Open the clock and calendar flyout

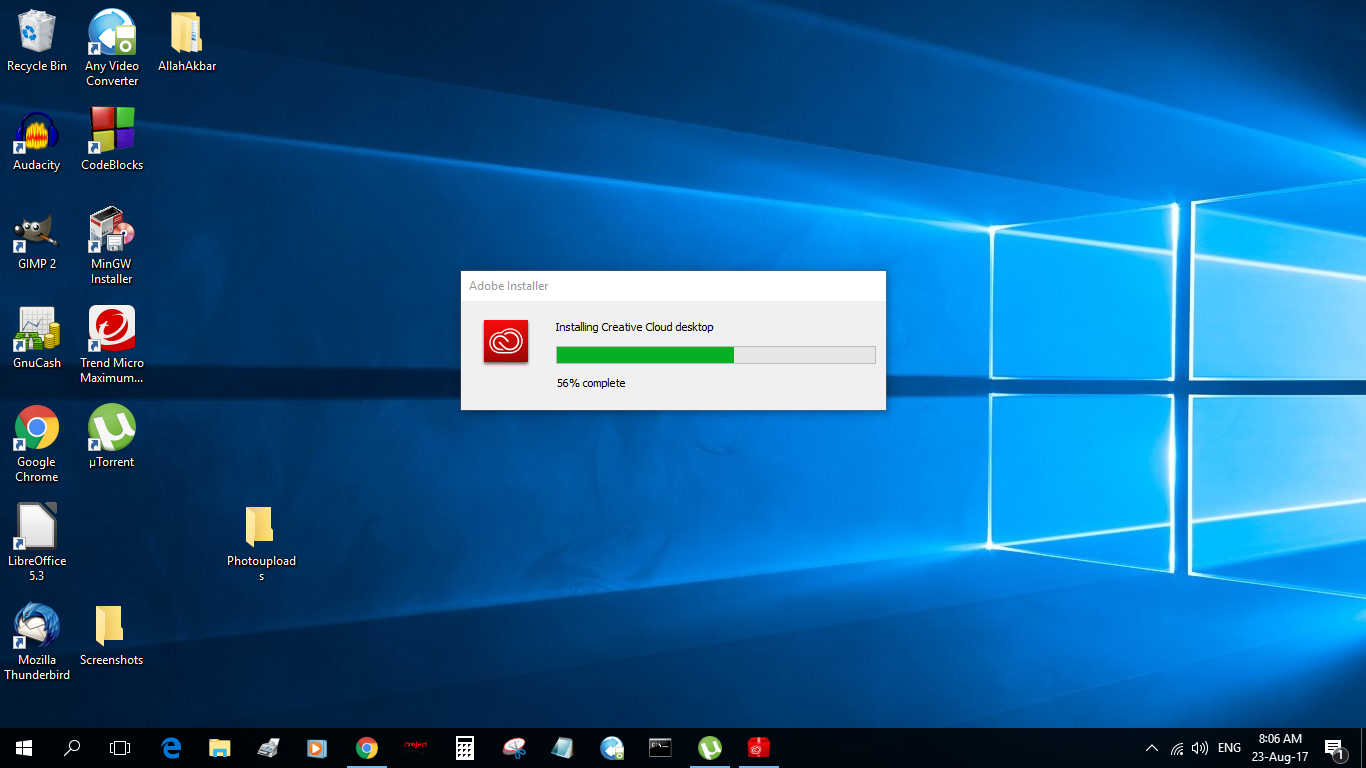point(1280,748)
